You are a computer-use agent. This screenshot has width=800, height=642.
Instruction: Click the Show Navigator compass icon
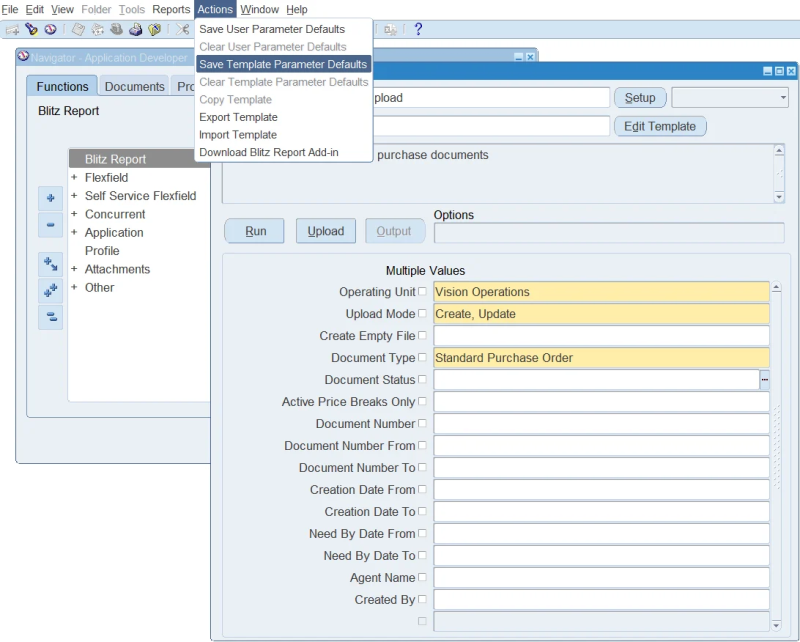click(50, 30)
